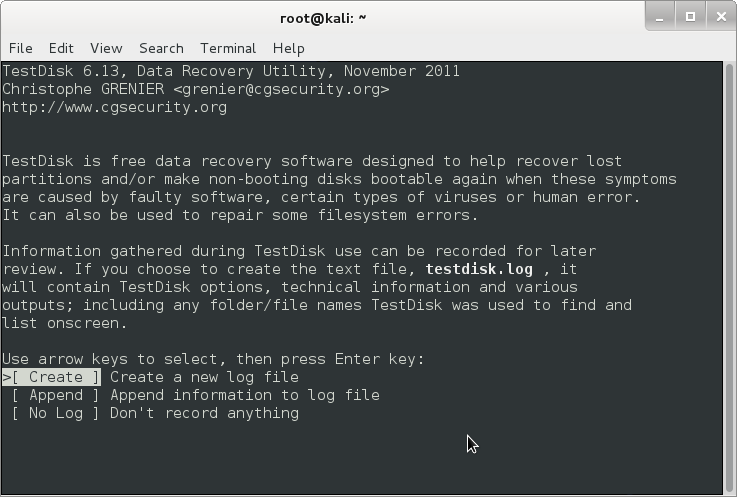Click the root@kali window title bar
This screenshot has width=737, height=497.
323,18
